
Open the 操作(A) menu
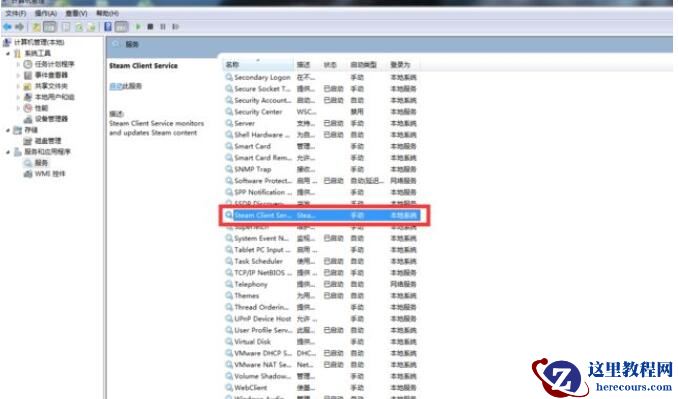[46, 13]
